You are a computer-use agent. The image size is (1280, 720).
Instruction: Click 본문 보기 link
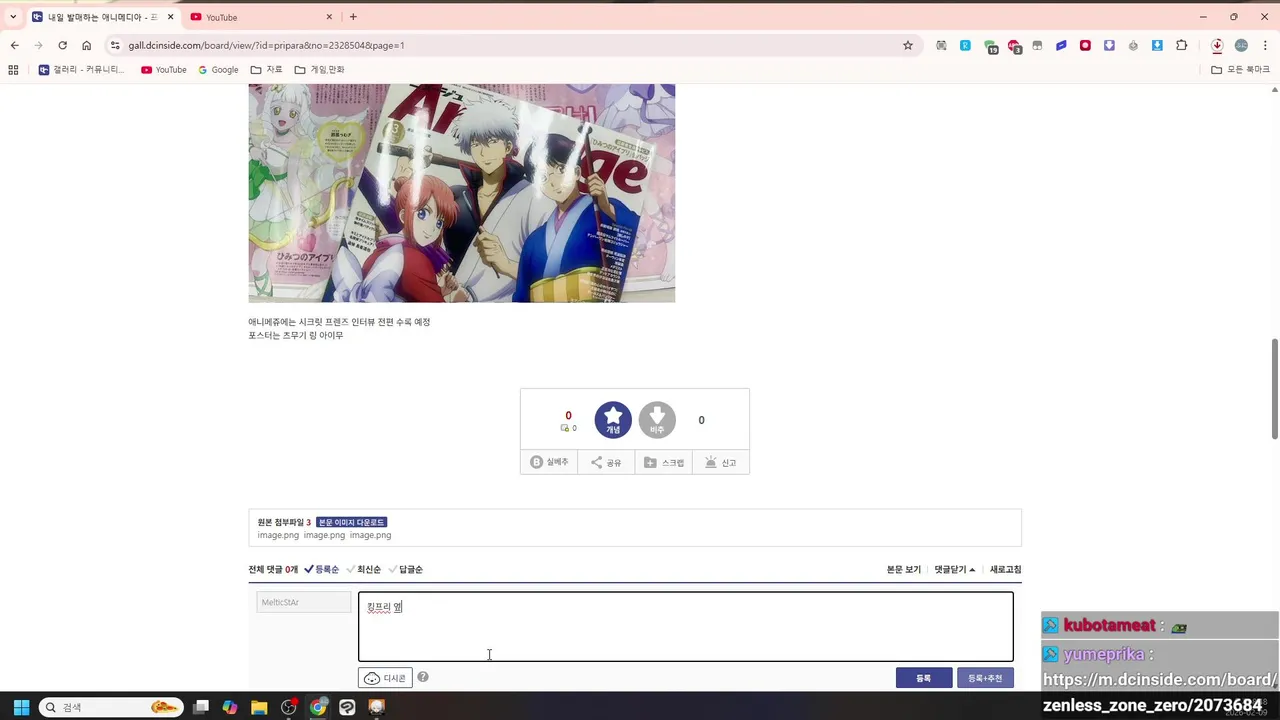pyautogui.click(x=903, y=569)
